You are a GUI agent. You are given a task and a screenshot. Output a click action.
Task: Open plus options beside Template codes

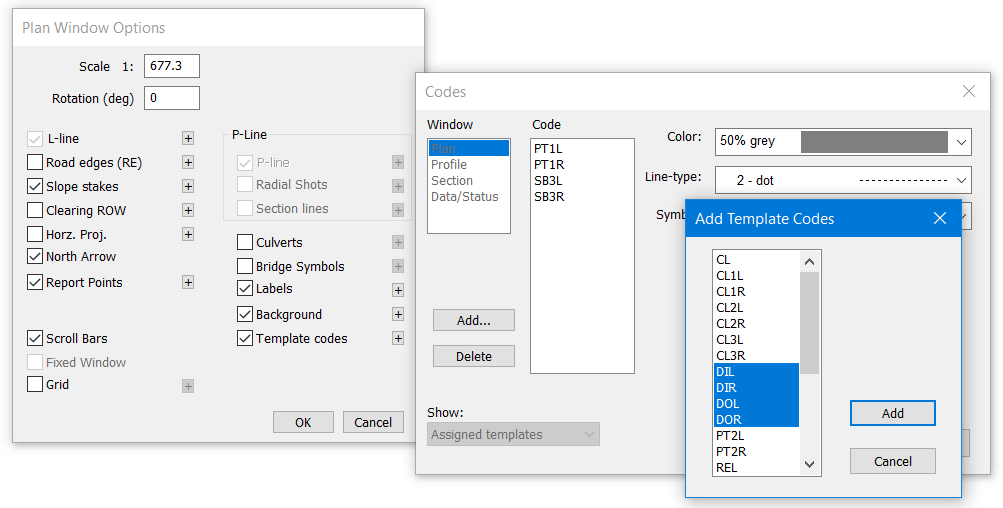click(398, 338)
